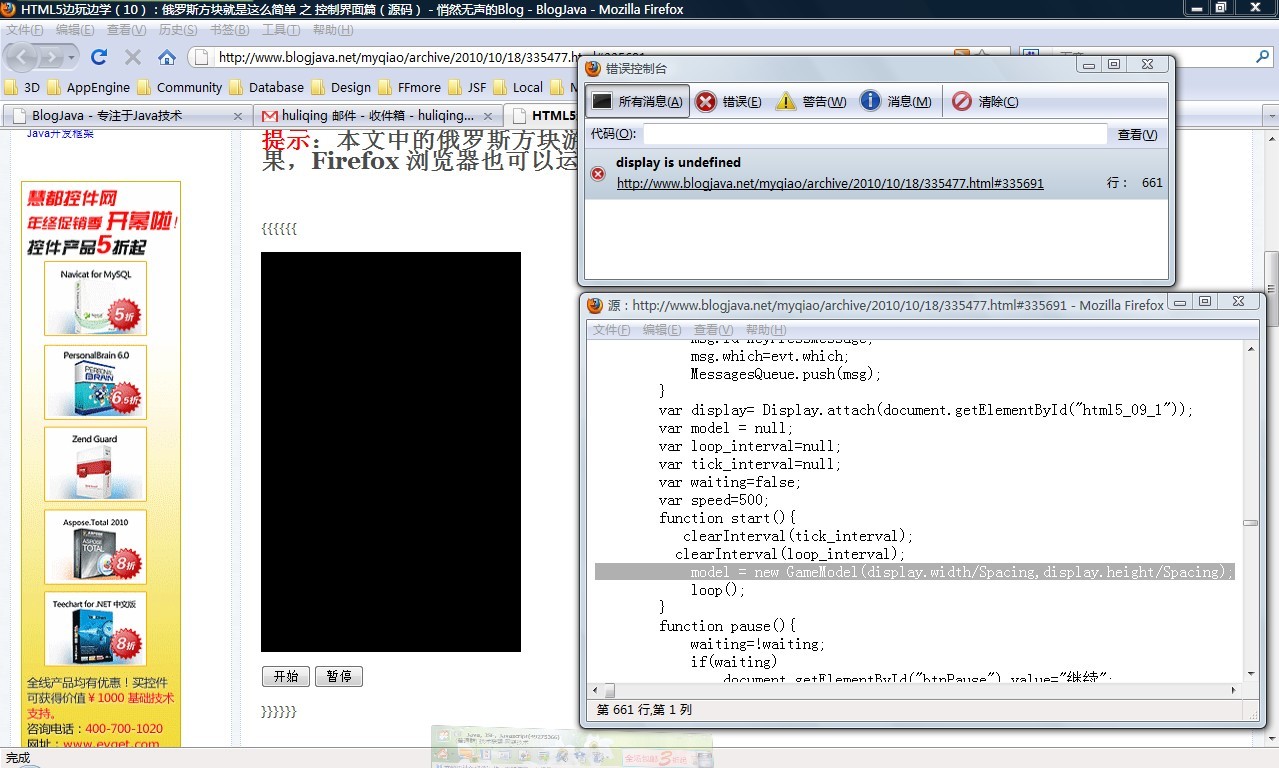Click the 慧都控件网 ad banner header
The image size is (1279, 768).
101,221
